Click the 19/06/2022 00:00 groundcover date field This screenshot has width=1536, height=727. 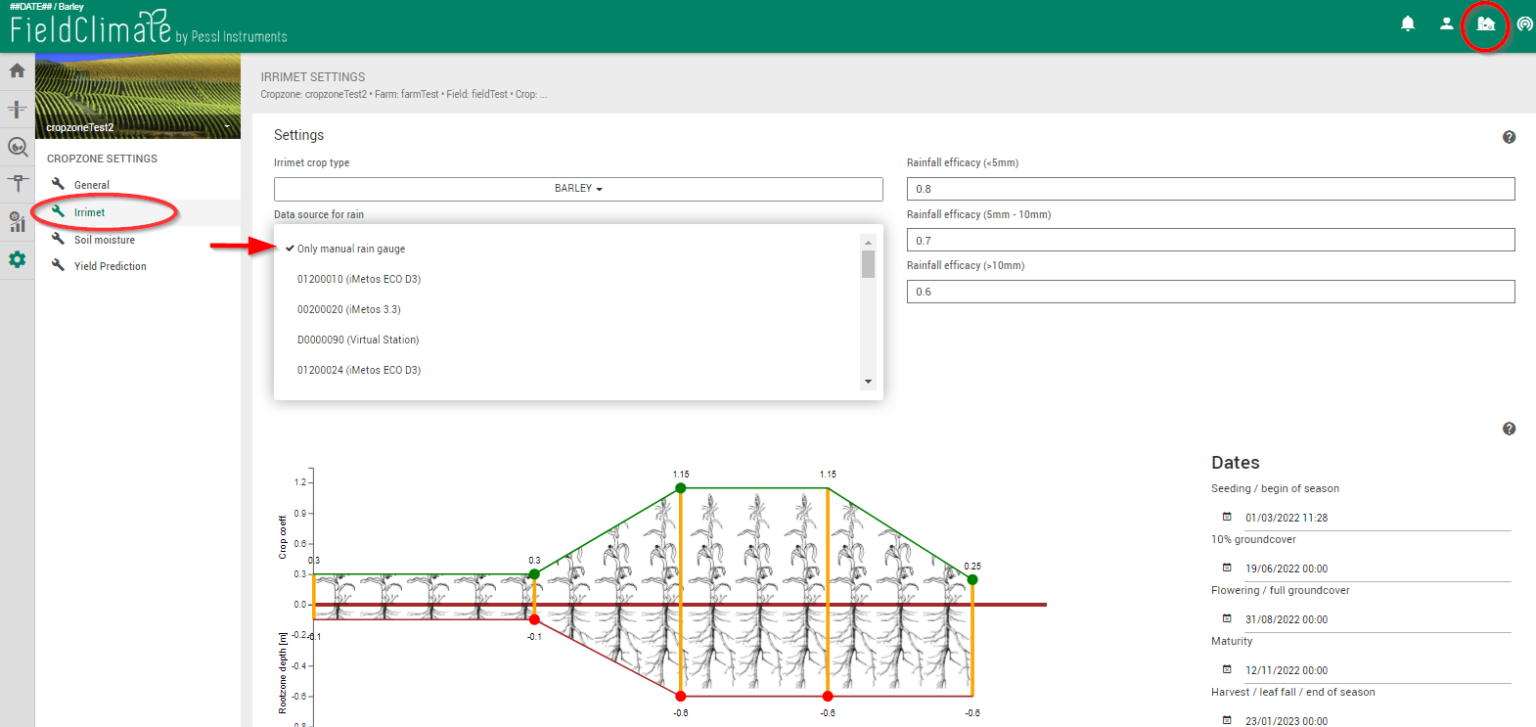1377,569
